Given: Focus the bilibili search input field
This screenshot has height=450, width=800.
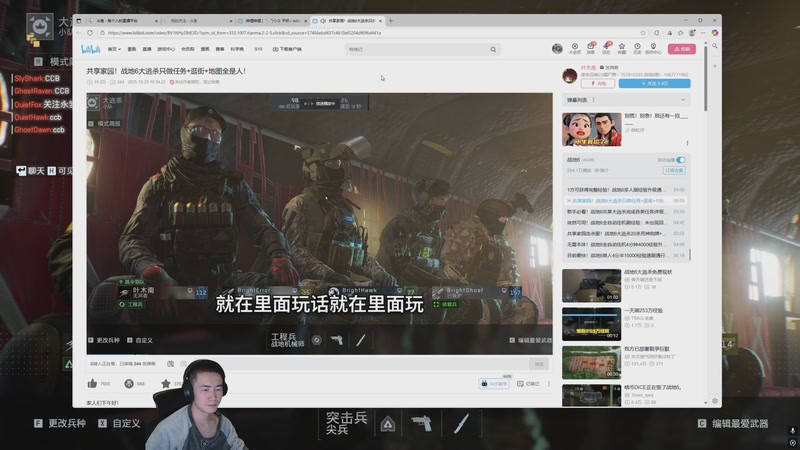Looking at the screenshot, I should tap(416, 49).
